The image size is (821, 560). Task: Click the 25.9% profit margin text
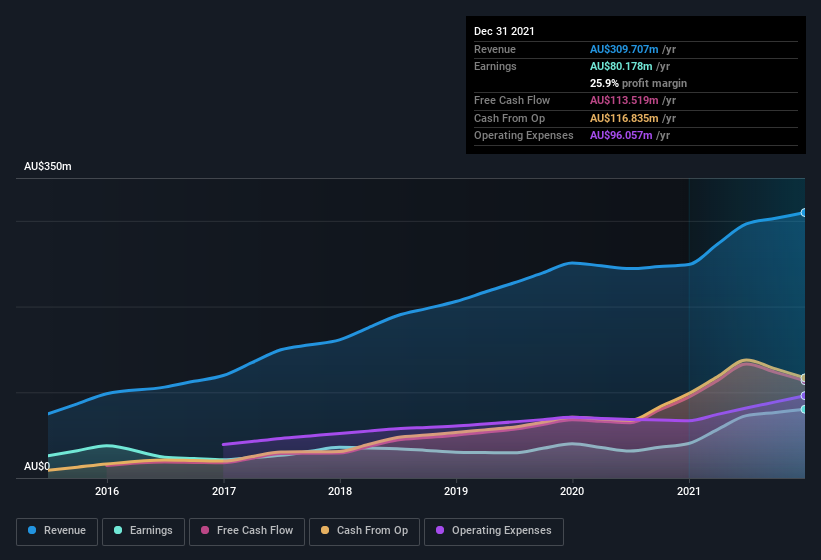click(638, 83)
